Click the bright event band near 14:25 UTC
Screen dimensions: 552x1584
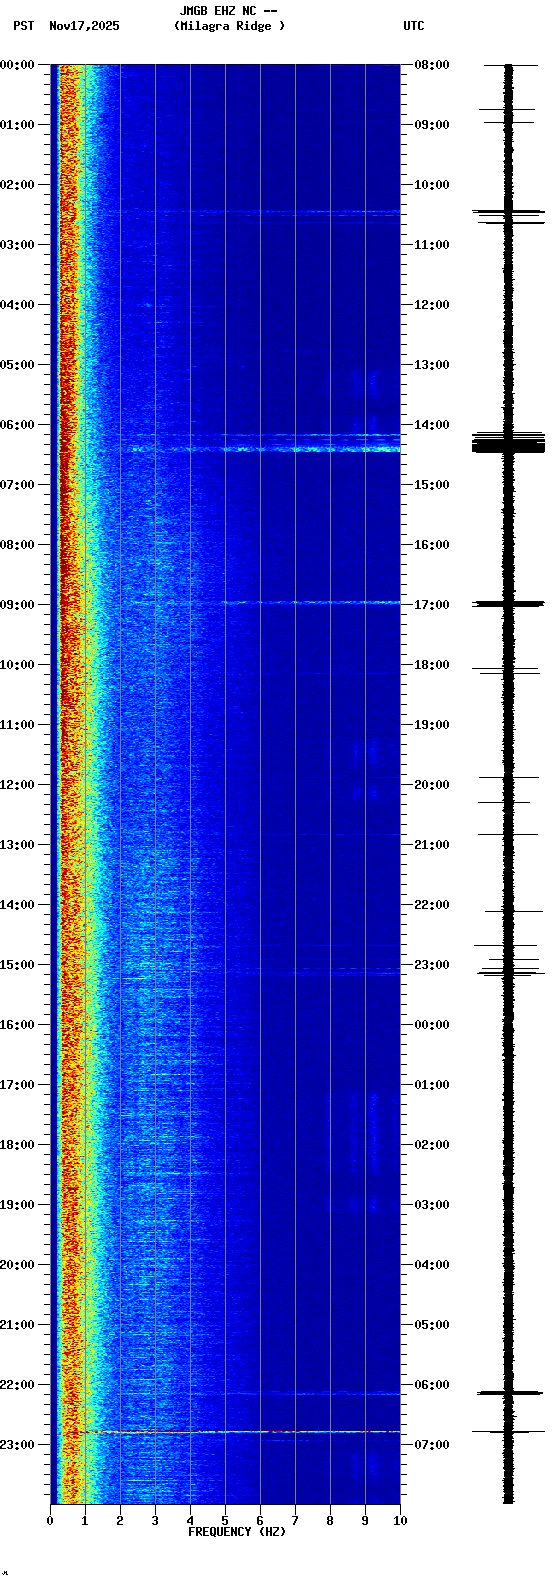click(x=260, y=449)
